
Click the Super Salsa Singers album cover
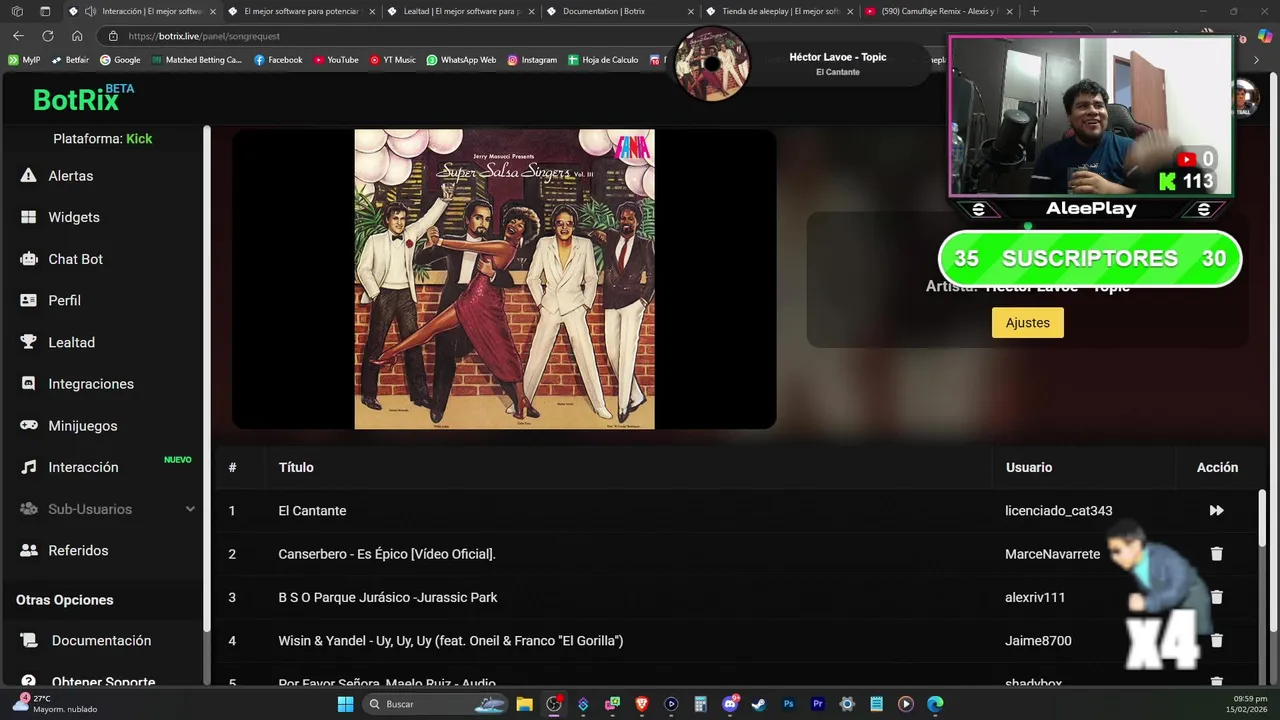tap(504, 279)
